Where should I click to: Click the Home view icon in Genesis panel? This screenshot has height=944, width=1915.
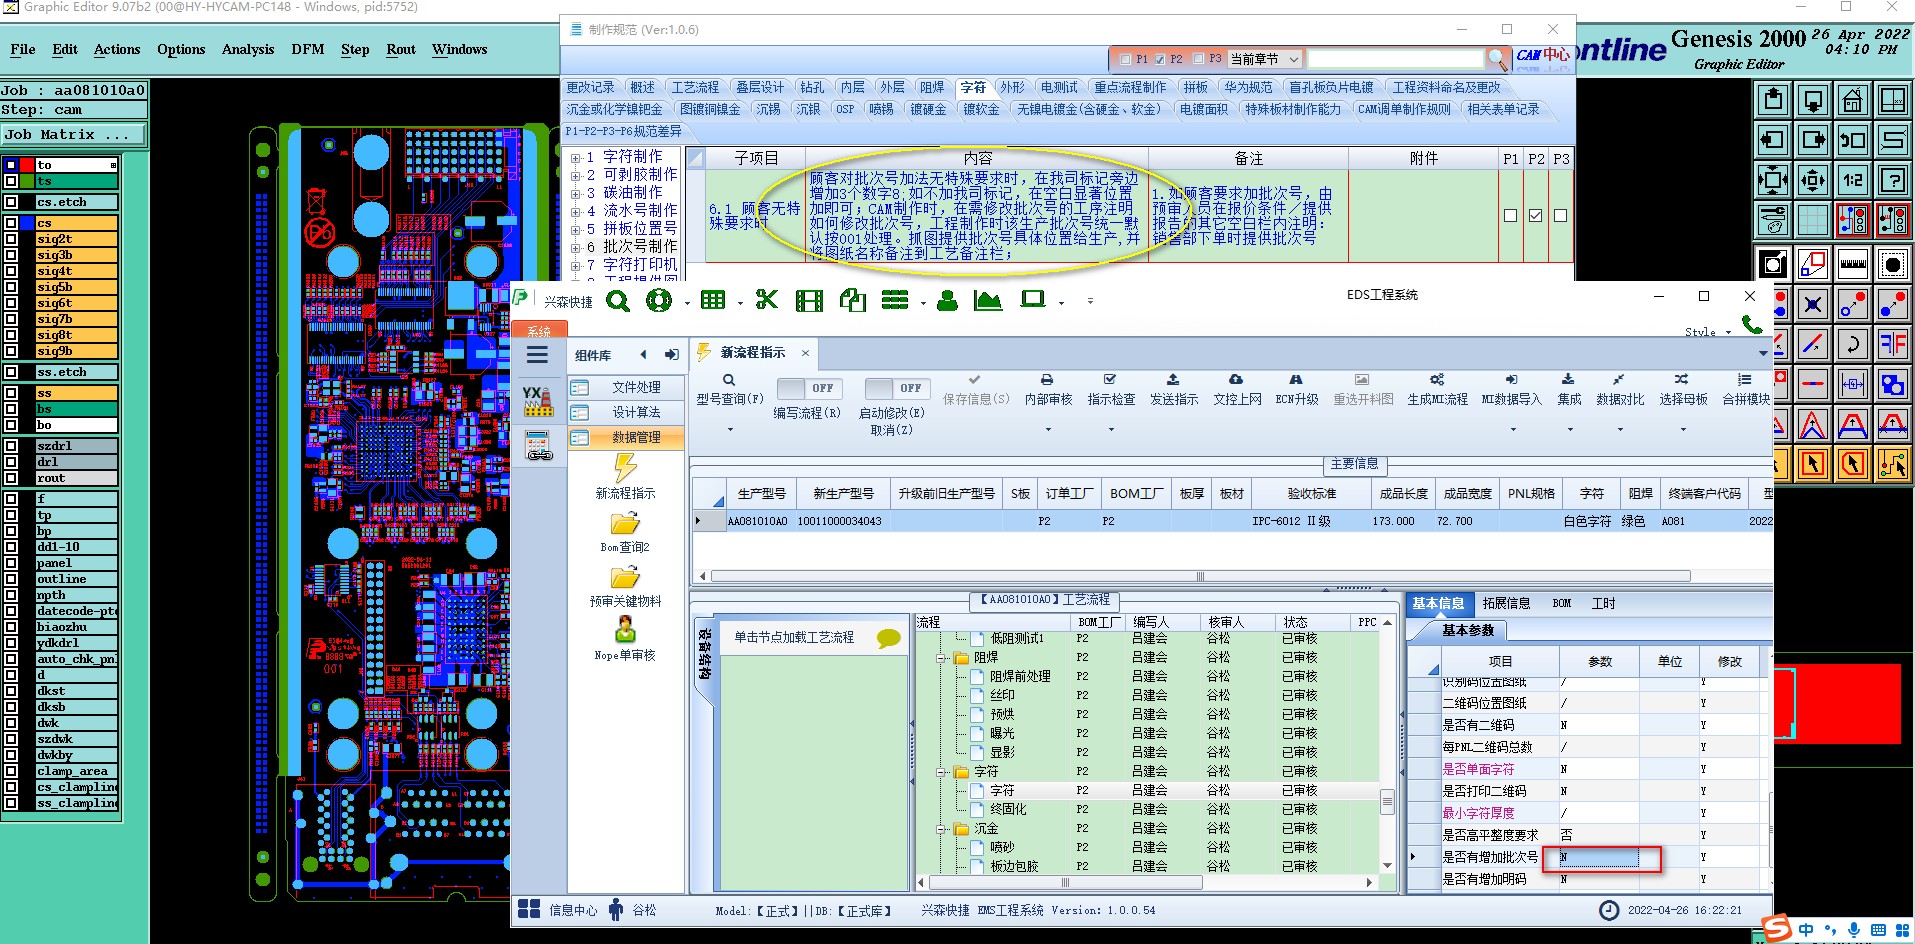click(1852, 100)
